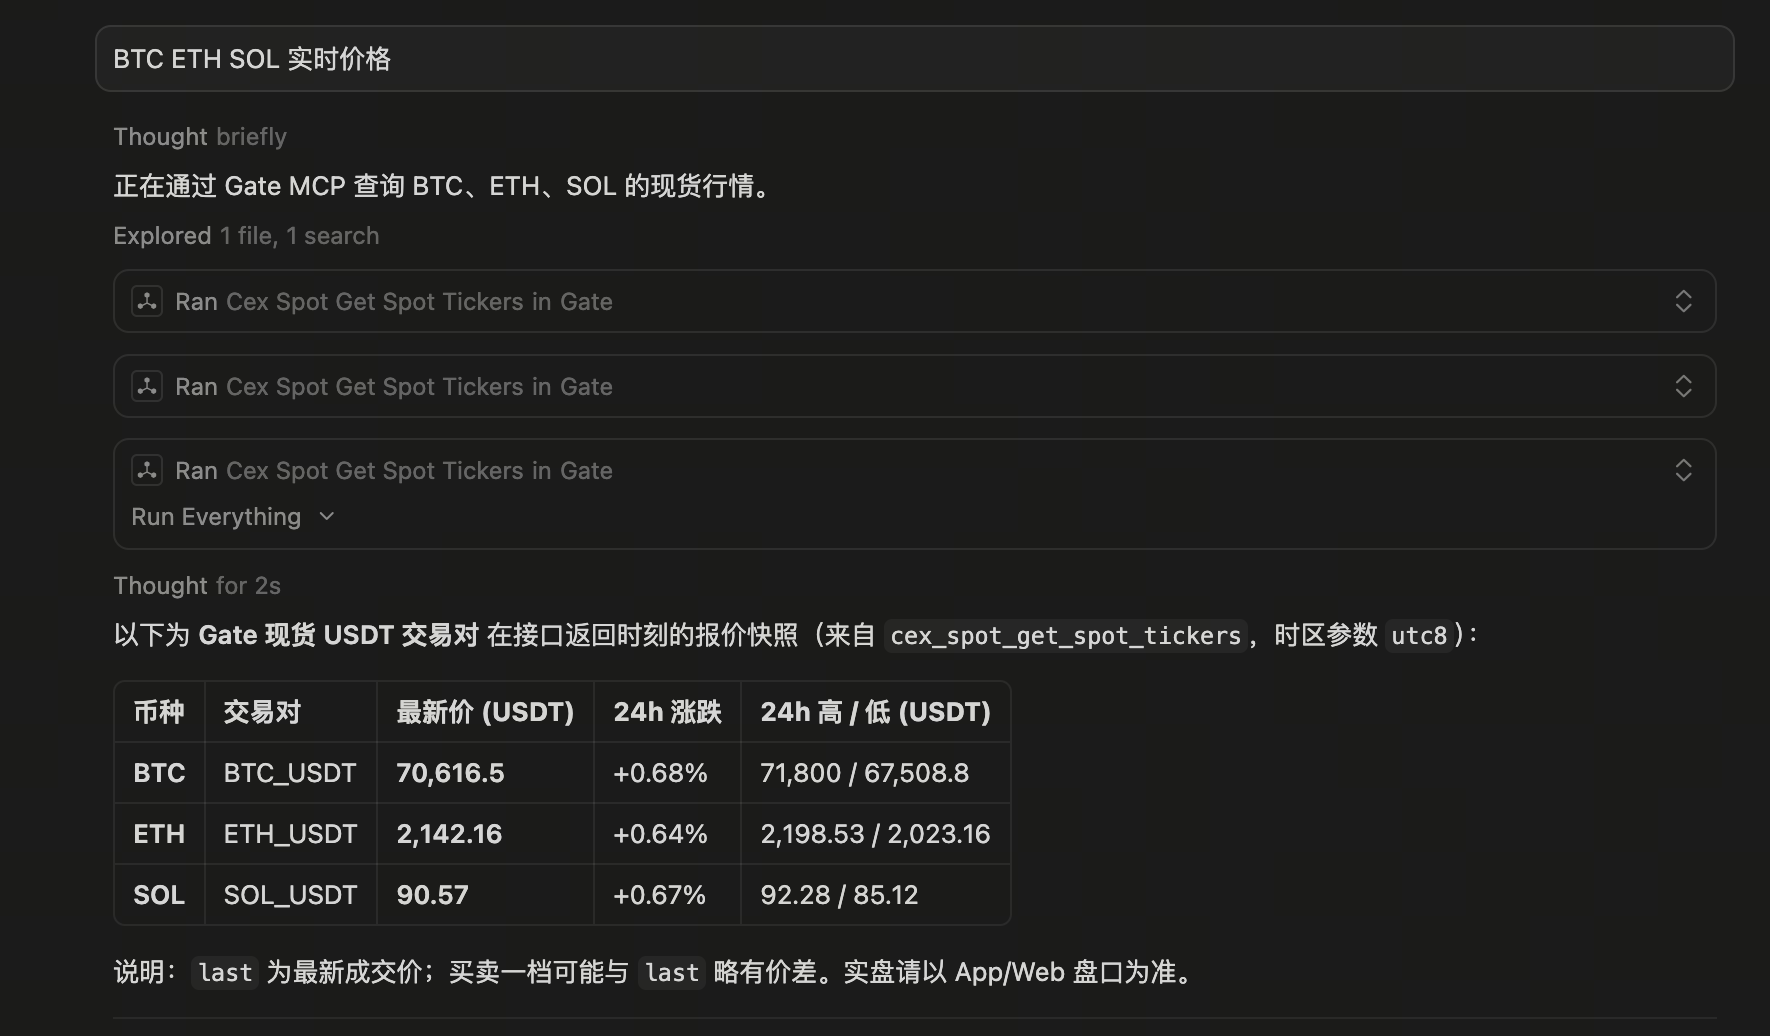Click the SOL price value 90.57
Screen dimensions: 1770x1036
(432, 894)
